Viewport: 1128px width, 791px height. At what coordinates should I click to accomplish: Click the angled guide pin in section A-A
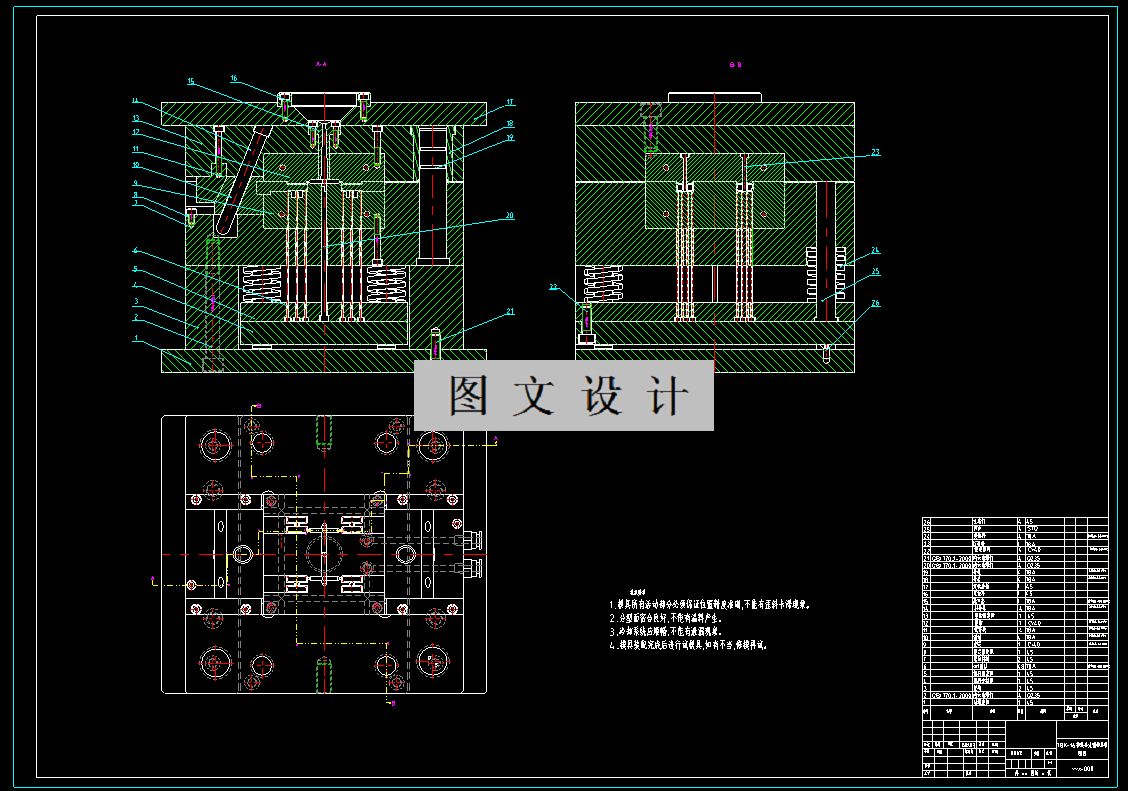click(x=242, y=181)
